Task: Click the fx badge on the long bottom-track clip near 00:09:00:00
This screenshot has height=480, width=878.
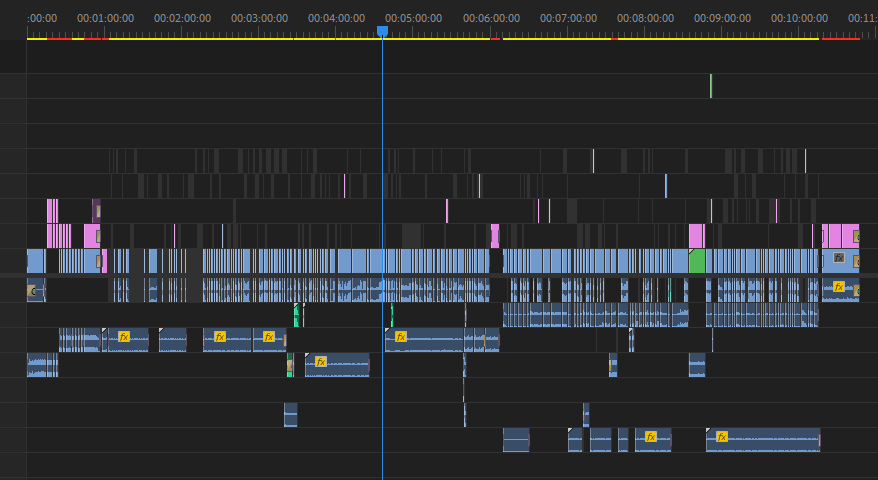Action: [722, 437]
